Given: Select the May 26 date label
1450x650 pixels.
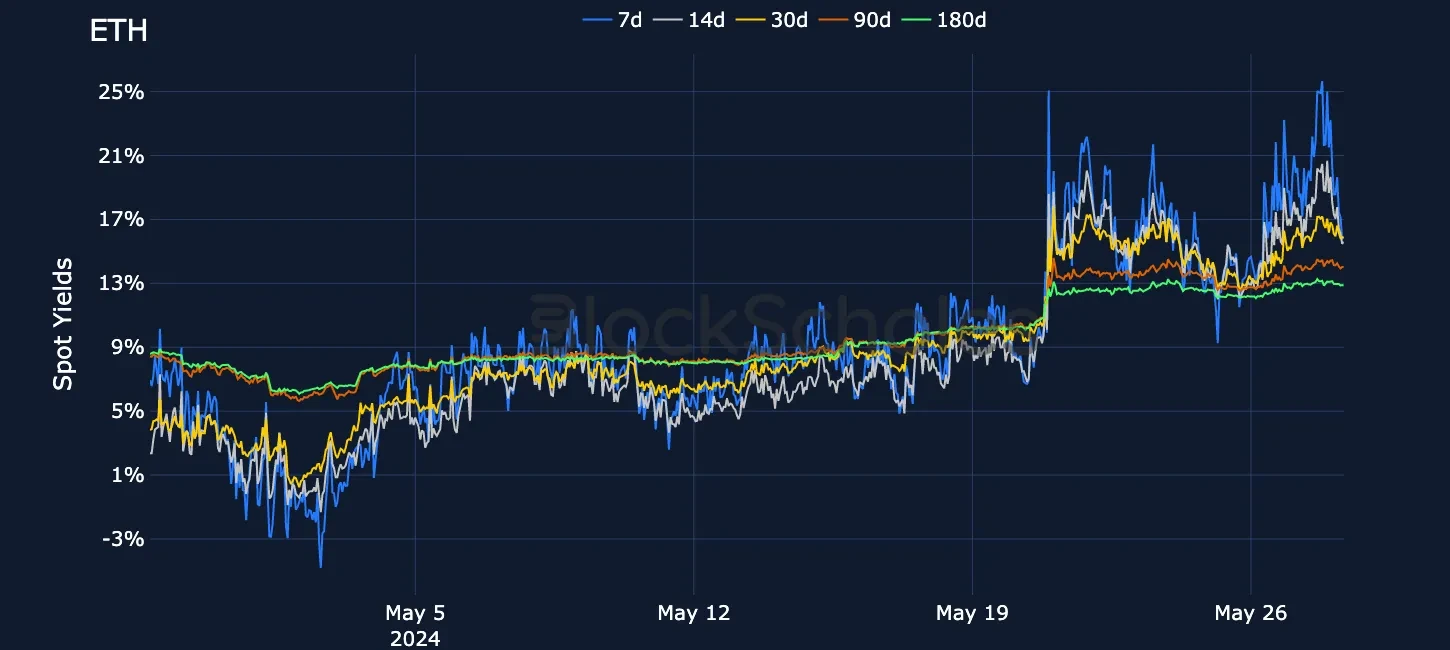Looking at the screenshot, I should click(1251, 613).
